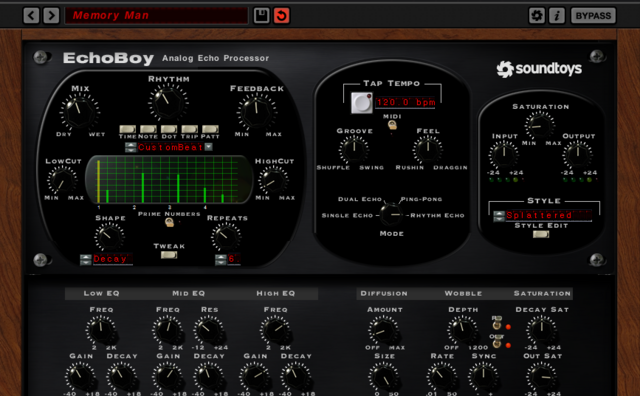This screenshot has height=396, width=640.
Task: Open the CustomBeat dropdown arrow
Action: pos(209,147)
